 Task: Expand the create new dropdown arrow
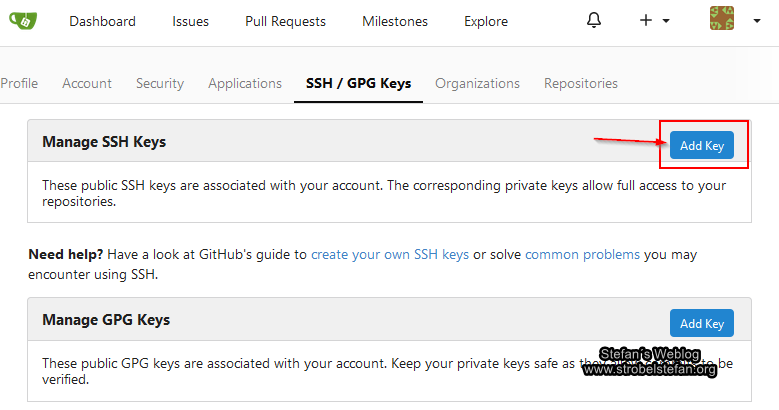667,21
